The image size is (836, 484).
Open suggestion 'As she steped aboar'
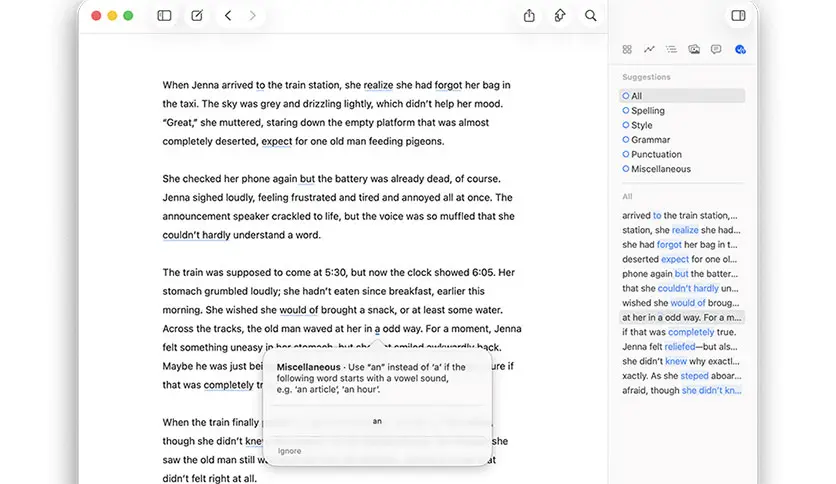coord(681,376)
